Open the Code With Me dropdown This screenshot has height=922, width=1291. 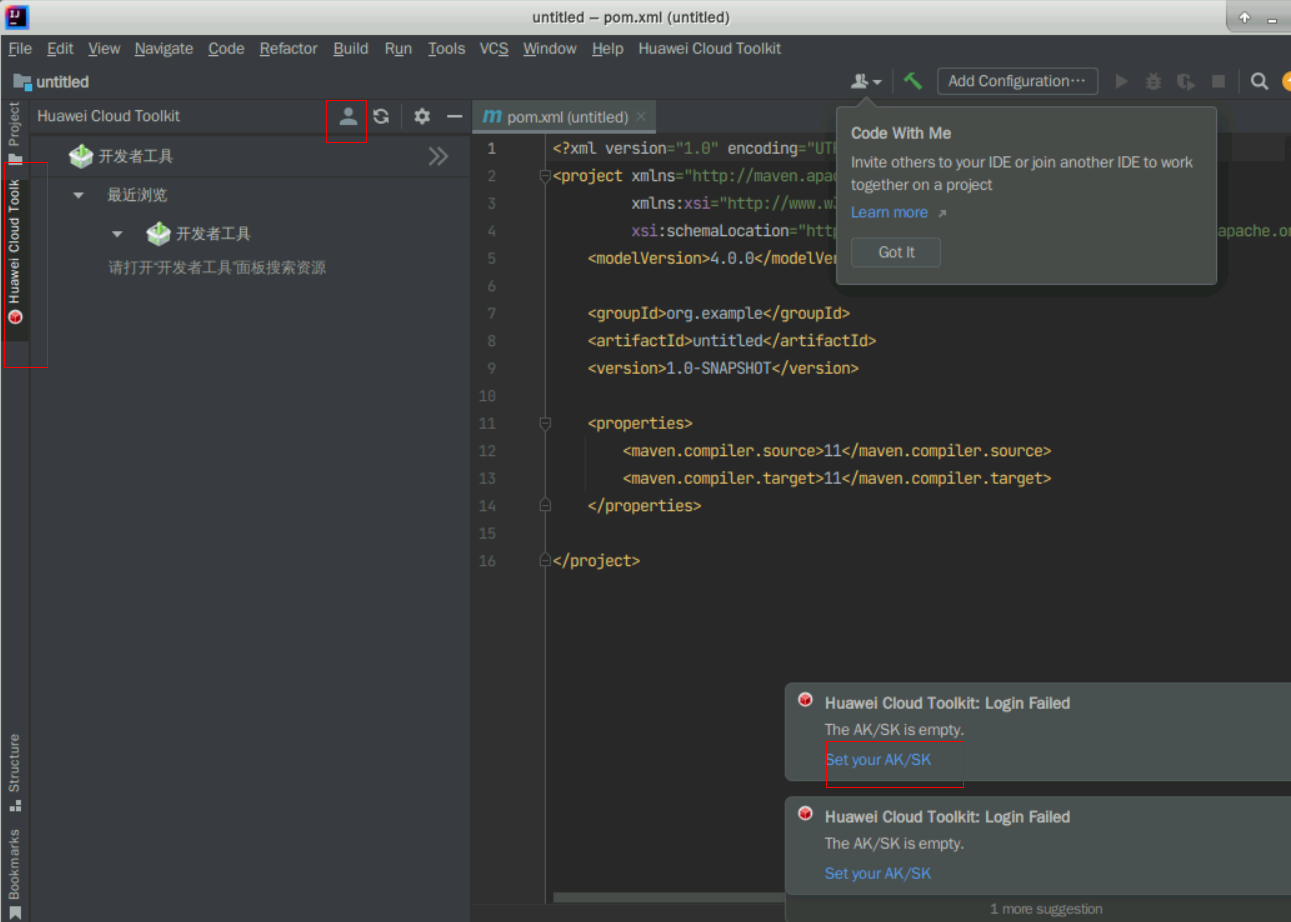point(866,81)
